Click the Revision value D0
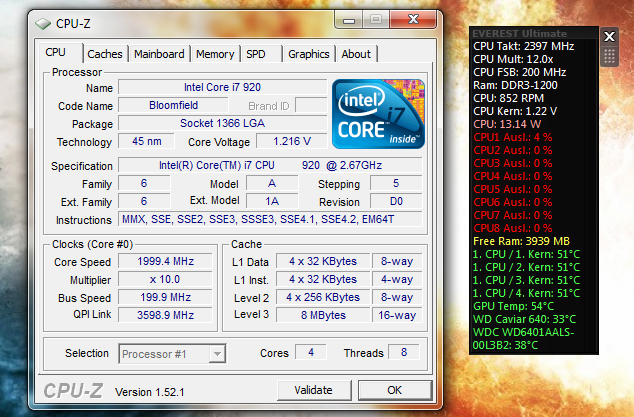 (x=396, y=201)
